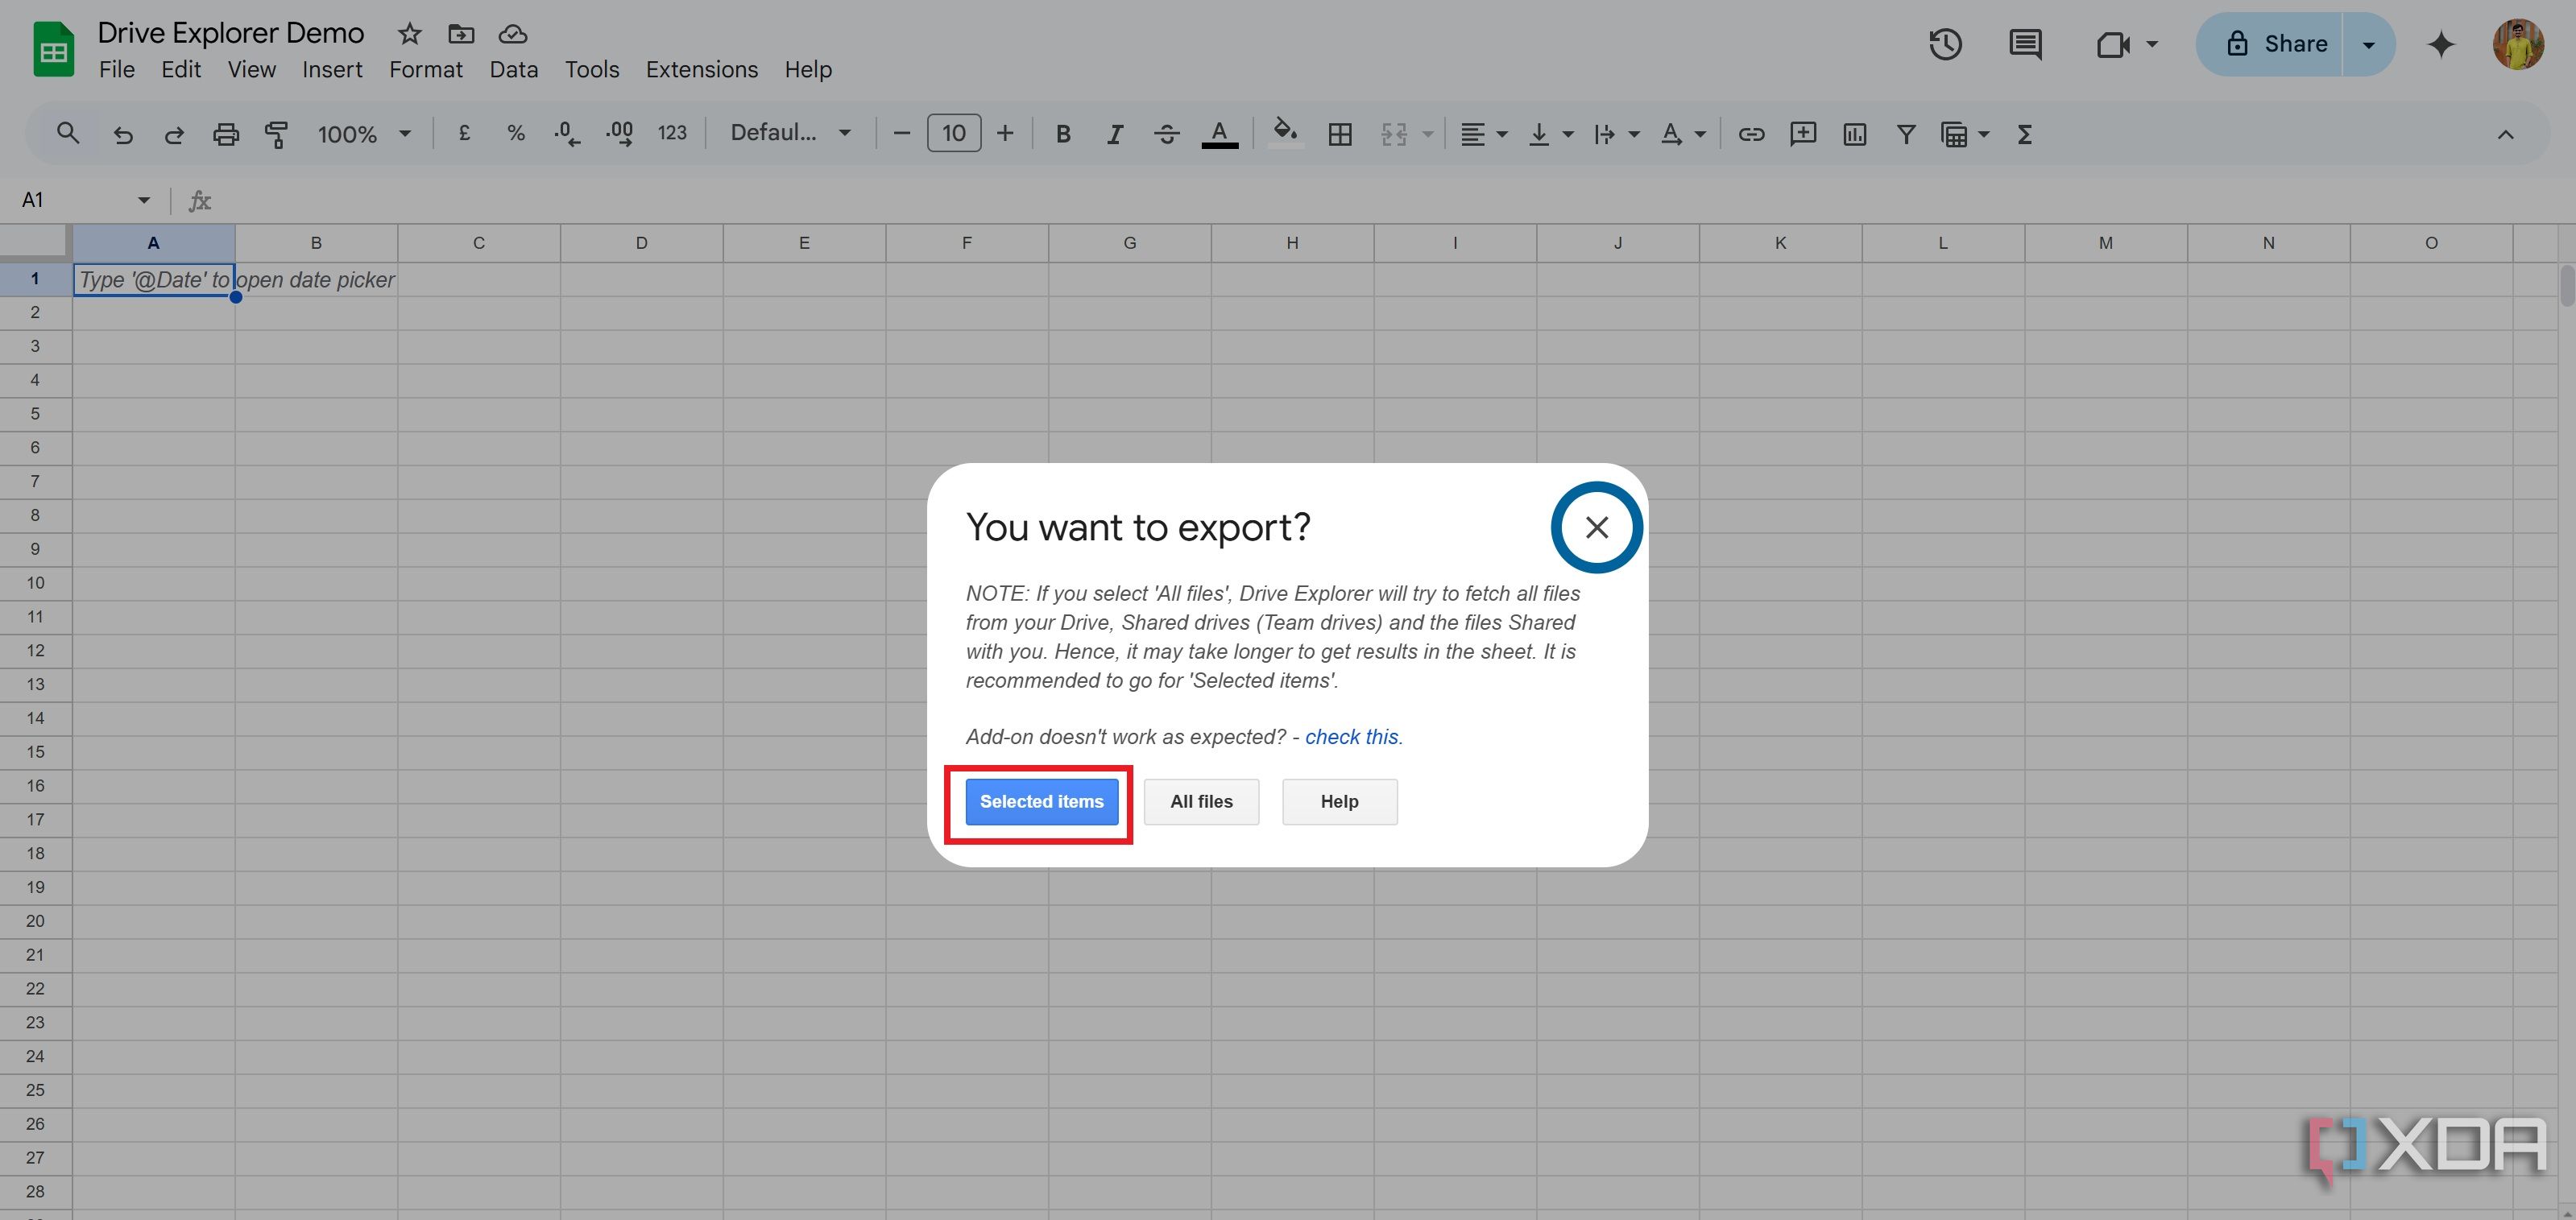Image resolution: width=2576 pixels, height=1220 pixels.
Task: Open the Share options dropdown arrow
Action: point(2368,44)
